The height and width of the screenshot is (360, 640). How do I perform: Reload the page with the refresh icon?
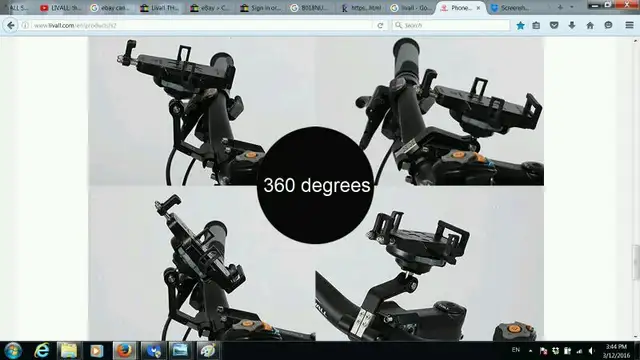[380, 25]
